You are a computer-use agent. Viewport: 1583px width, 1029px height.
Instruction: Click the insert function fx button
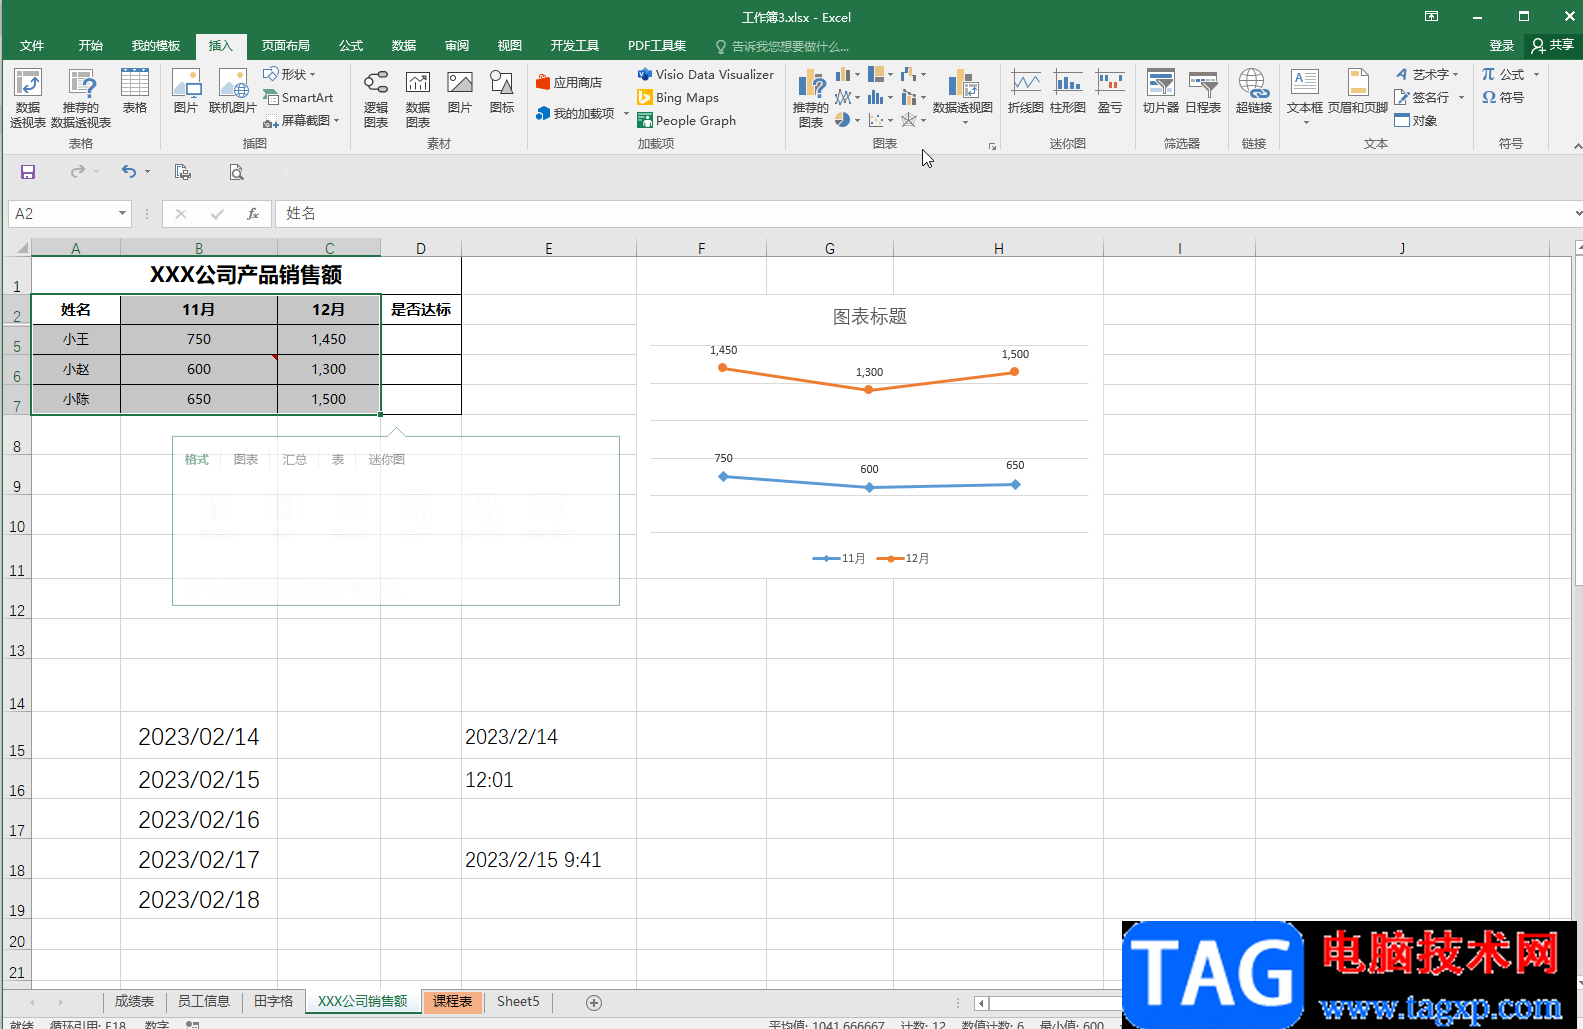253,213
